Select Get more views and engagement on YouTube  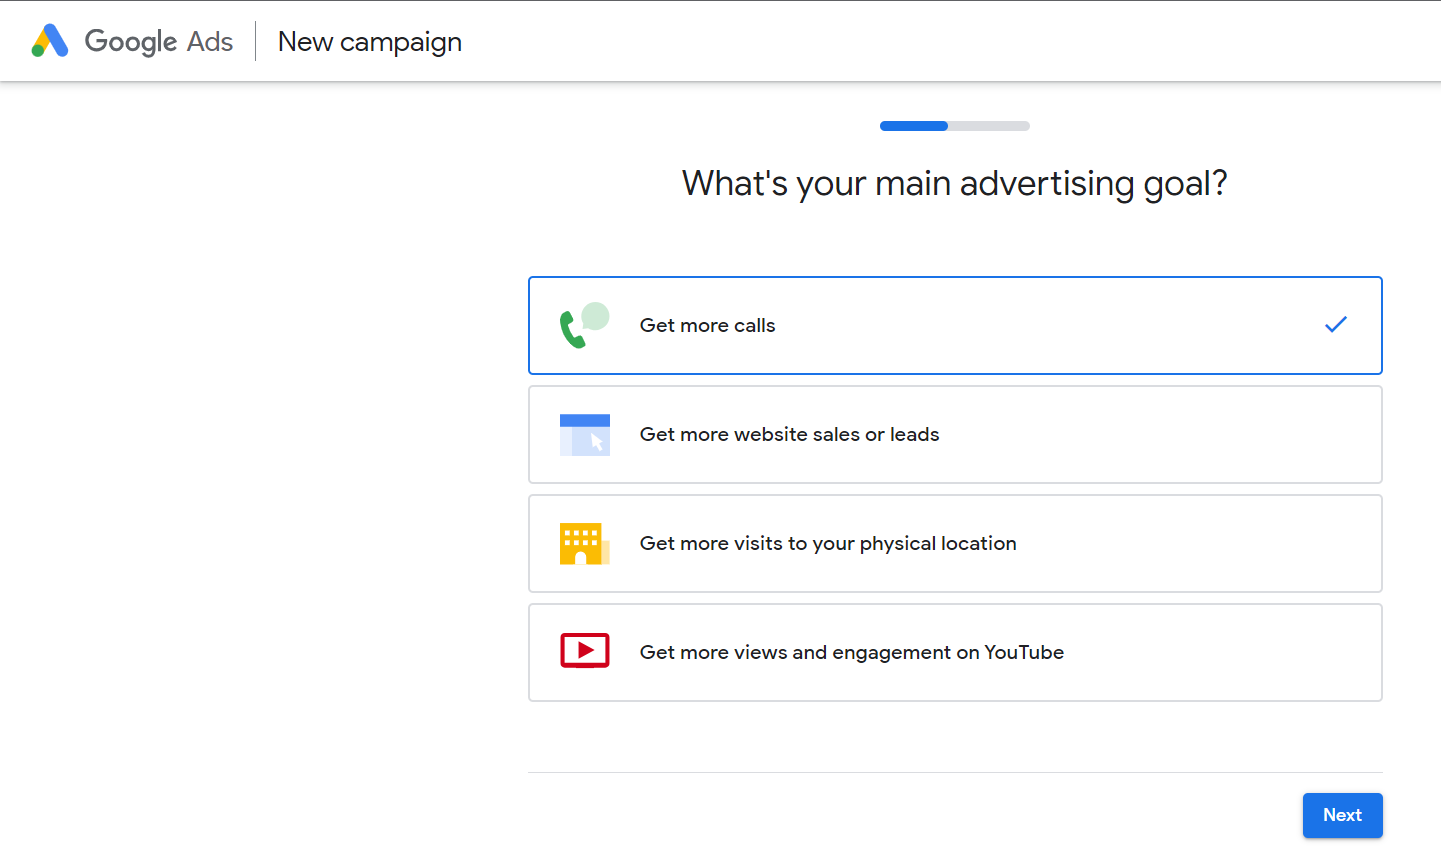point(851,653)
